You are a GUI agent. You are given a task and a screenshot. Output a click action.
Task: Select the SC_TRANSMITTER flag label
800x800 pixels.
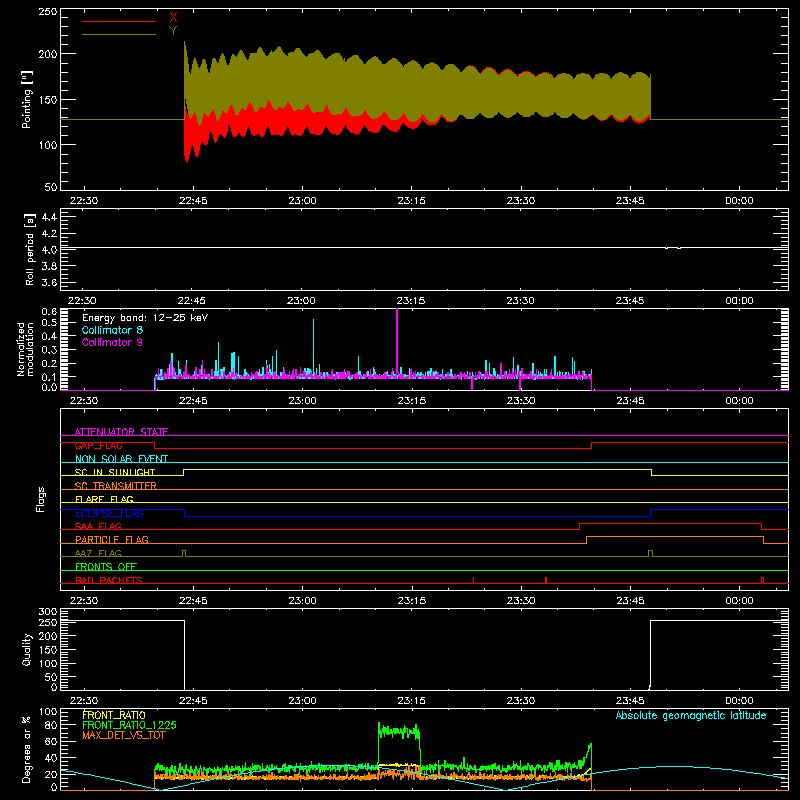coord(116,486)
